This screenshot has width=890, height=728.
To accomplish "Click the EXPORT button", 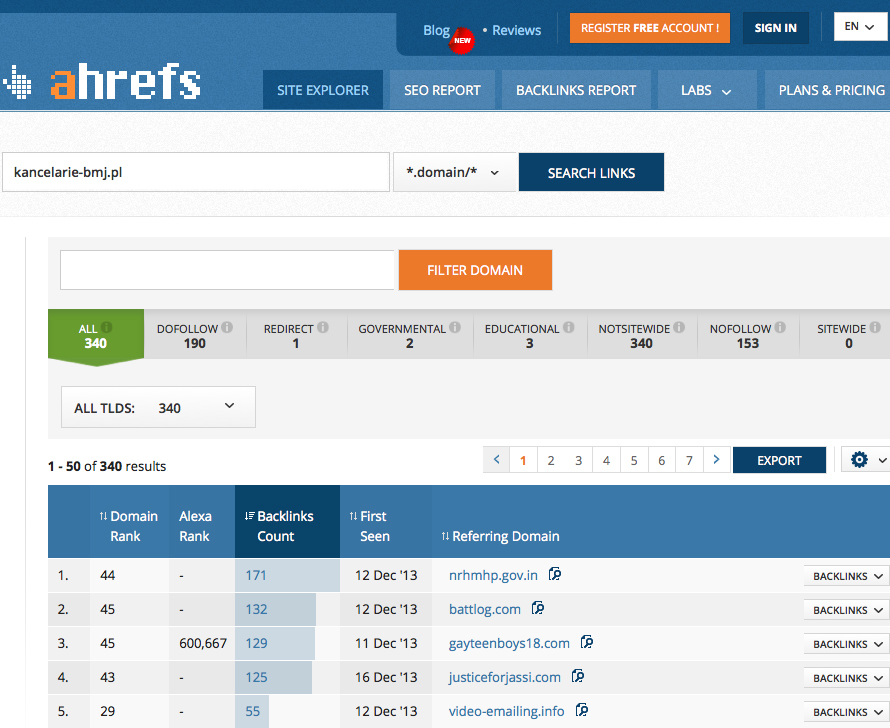I will tap(779, 460).
